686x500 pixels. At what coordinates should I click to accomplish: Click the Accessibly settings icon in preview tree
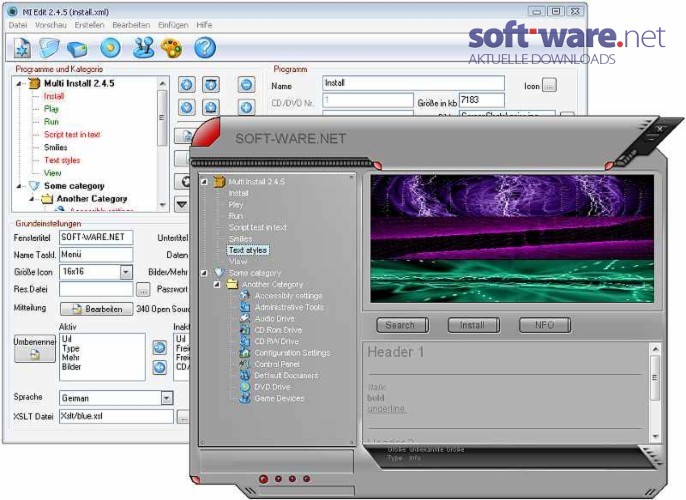tap(245, 296)
